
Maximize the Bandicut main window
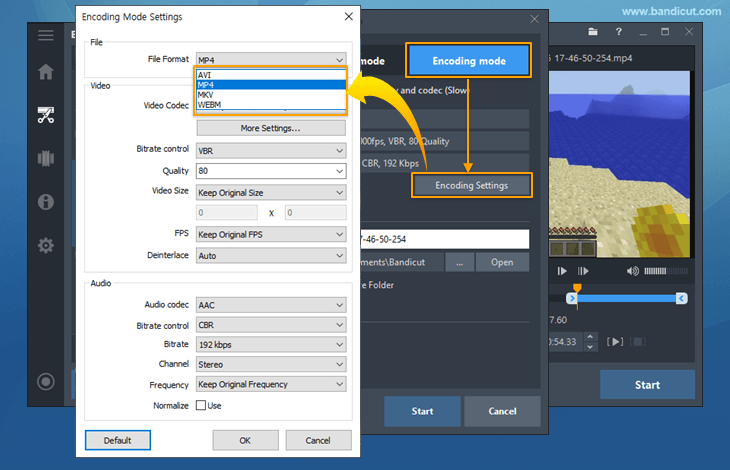(665, 32)
